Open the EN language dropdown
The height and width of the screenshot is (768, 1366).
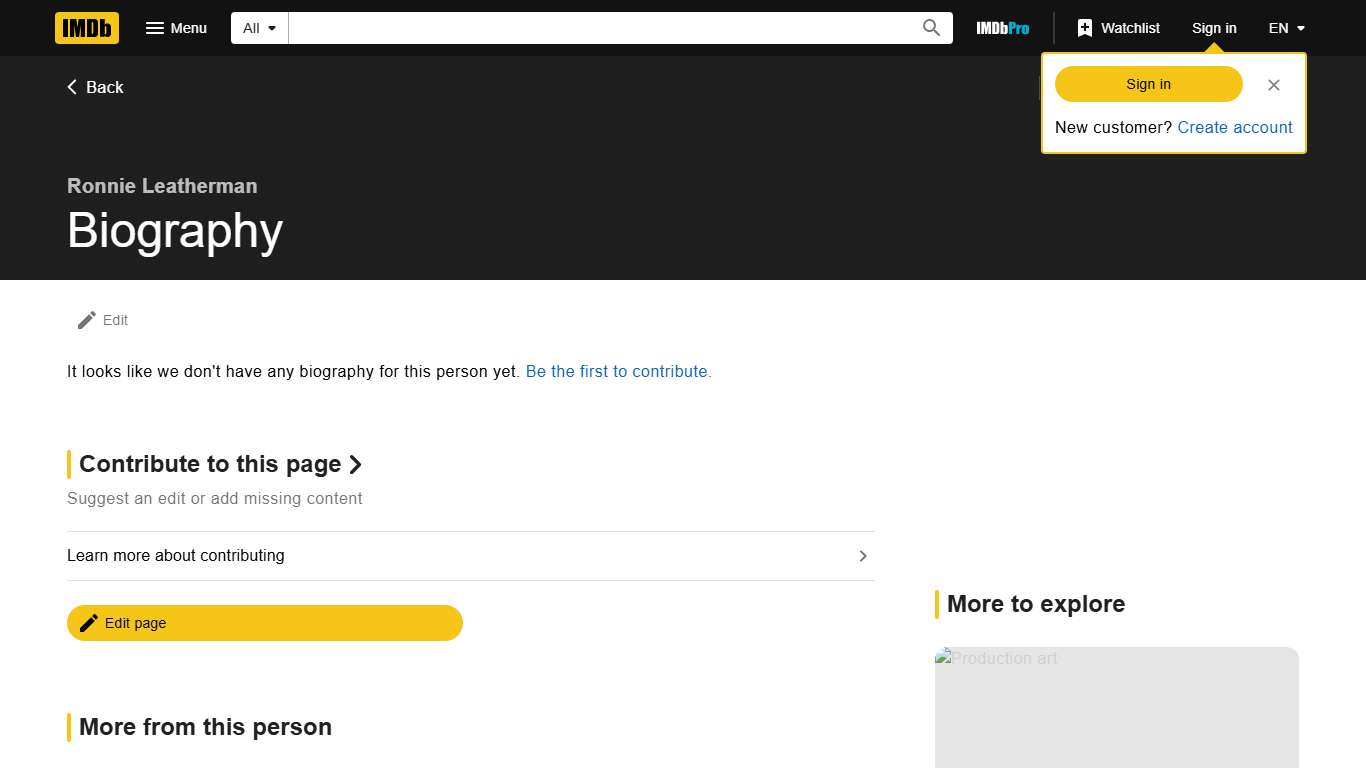tap(1286, 28)
